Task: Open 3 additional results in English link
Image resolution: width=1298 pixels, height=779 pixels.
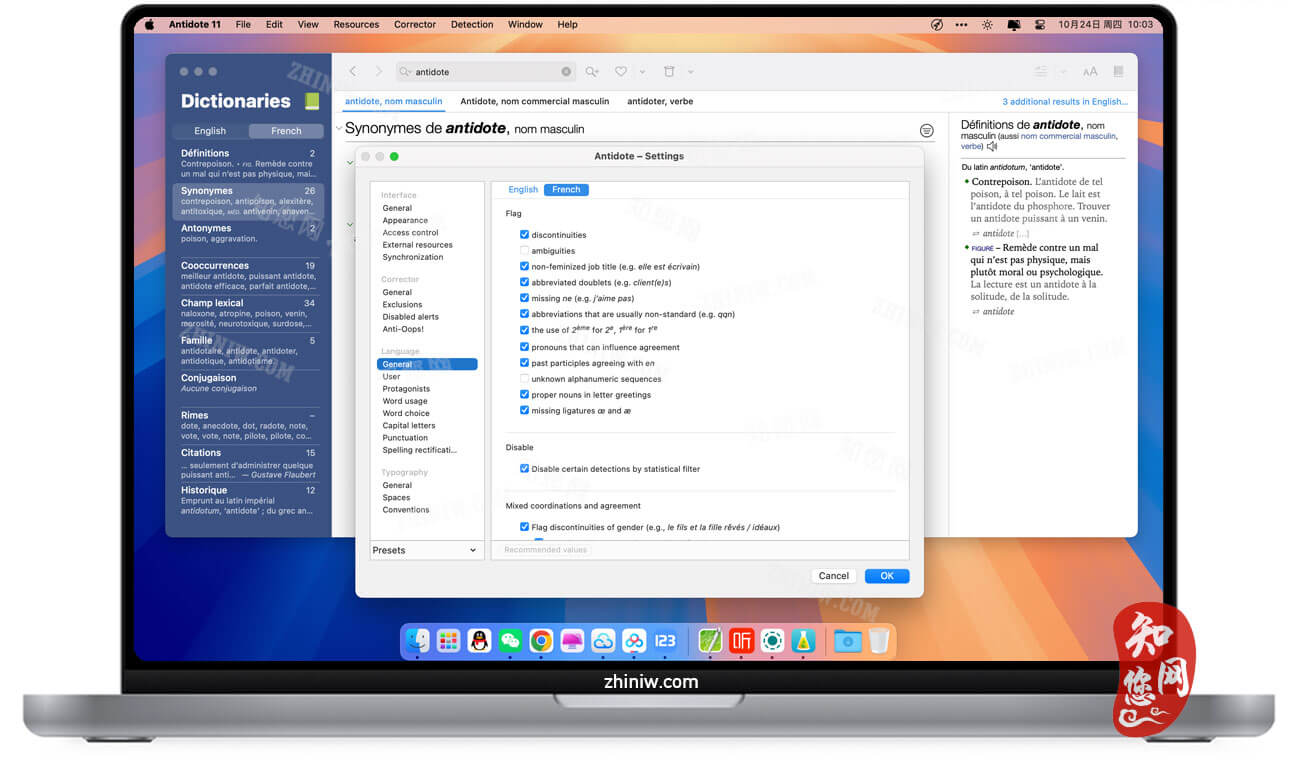Action: 1065,101
